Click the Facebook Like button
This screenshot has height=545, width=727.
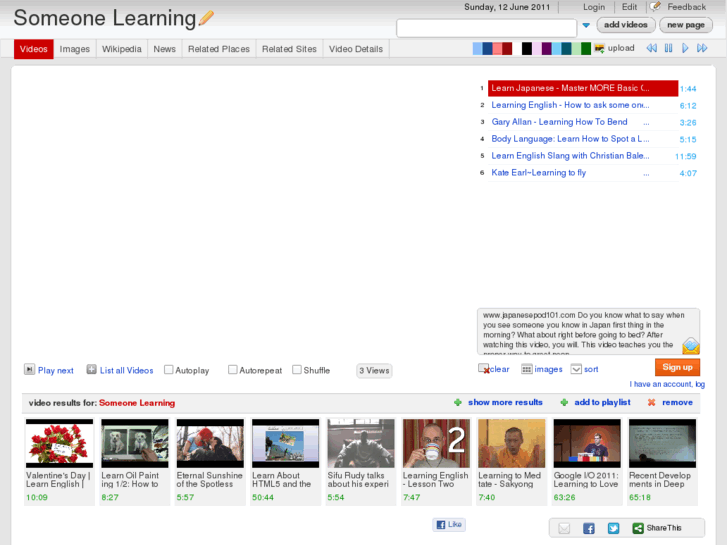point(449,525)
